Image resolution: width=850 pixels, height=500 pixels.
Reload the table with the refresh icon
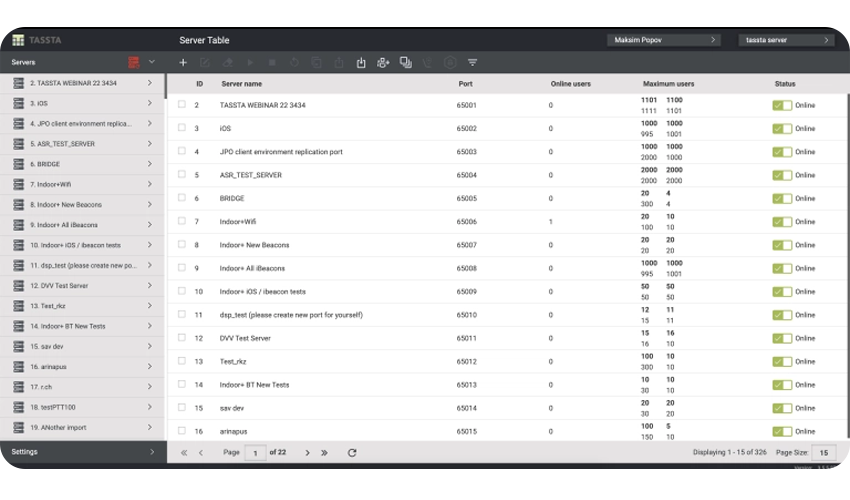point(352,452)
